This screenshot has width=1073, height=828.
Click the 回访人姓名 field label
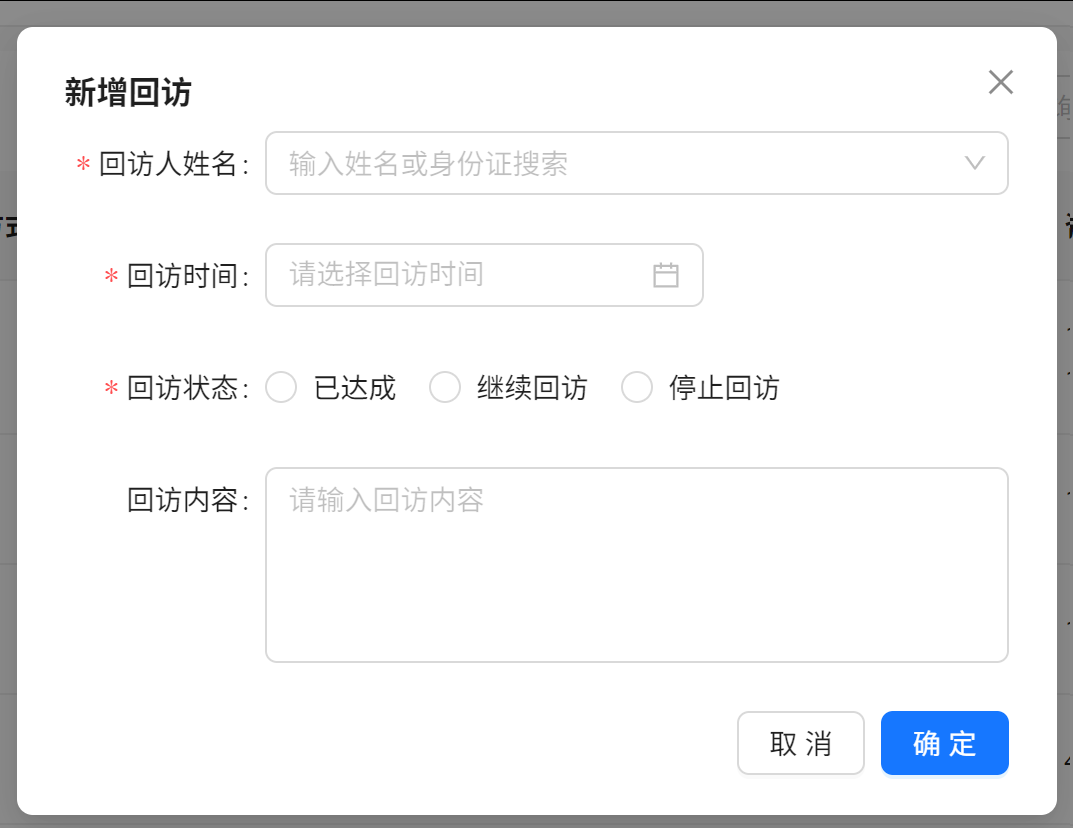click(x=172, y=164)
